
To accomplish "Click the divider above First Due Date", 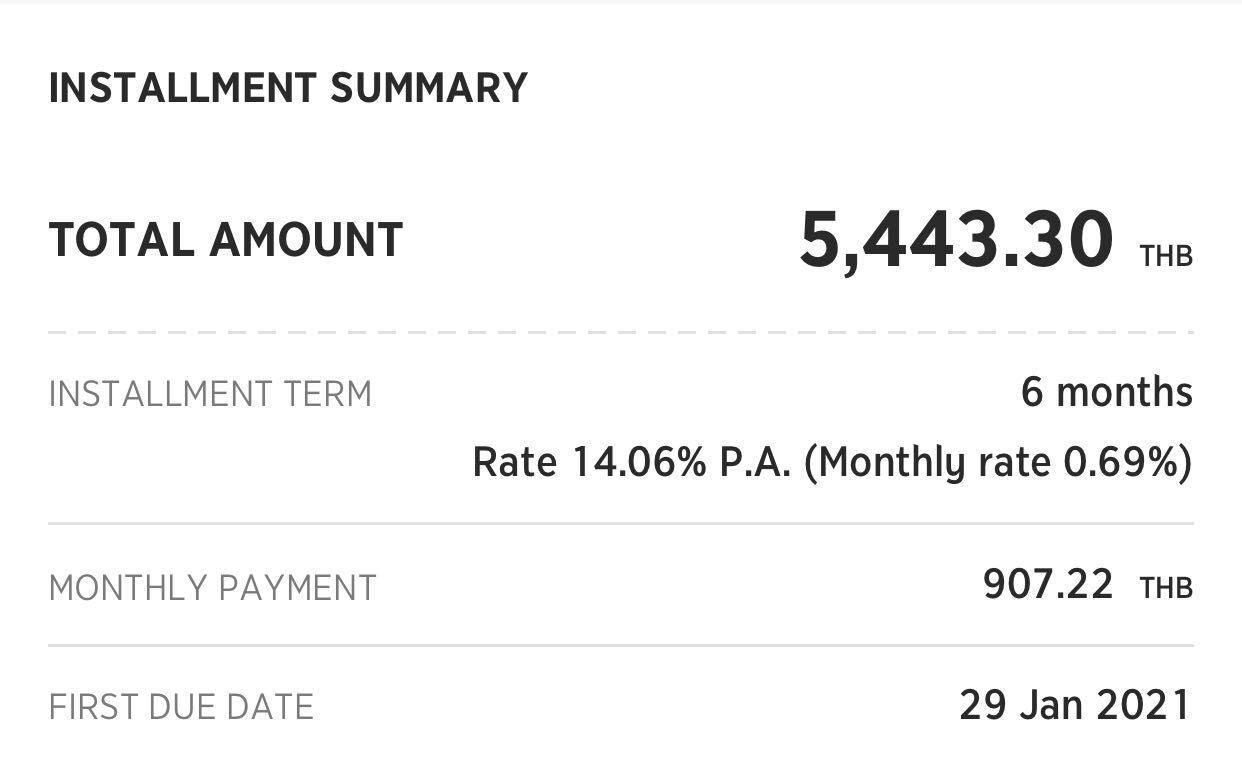I will tap(621, 645).
